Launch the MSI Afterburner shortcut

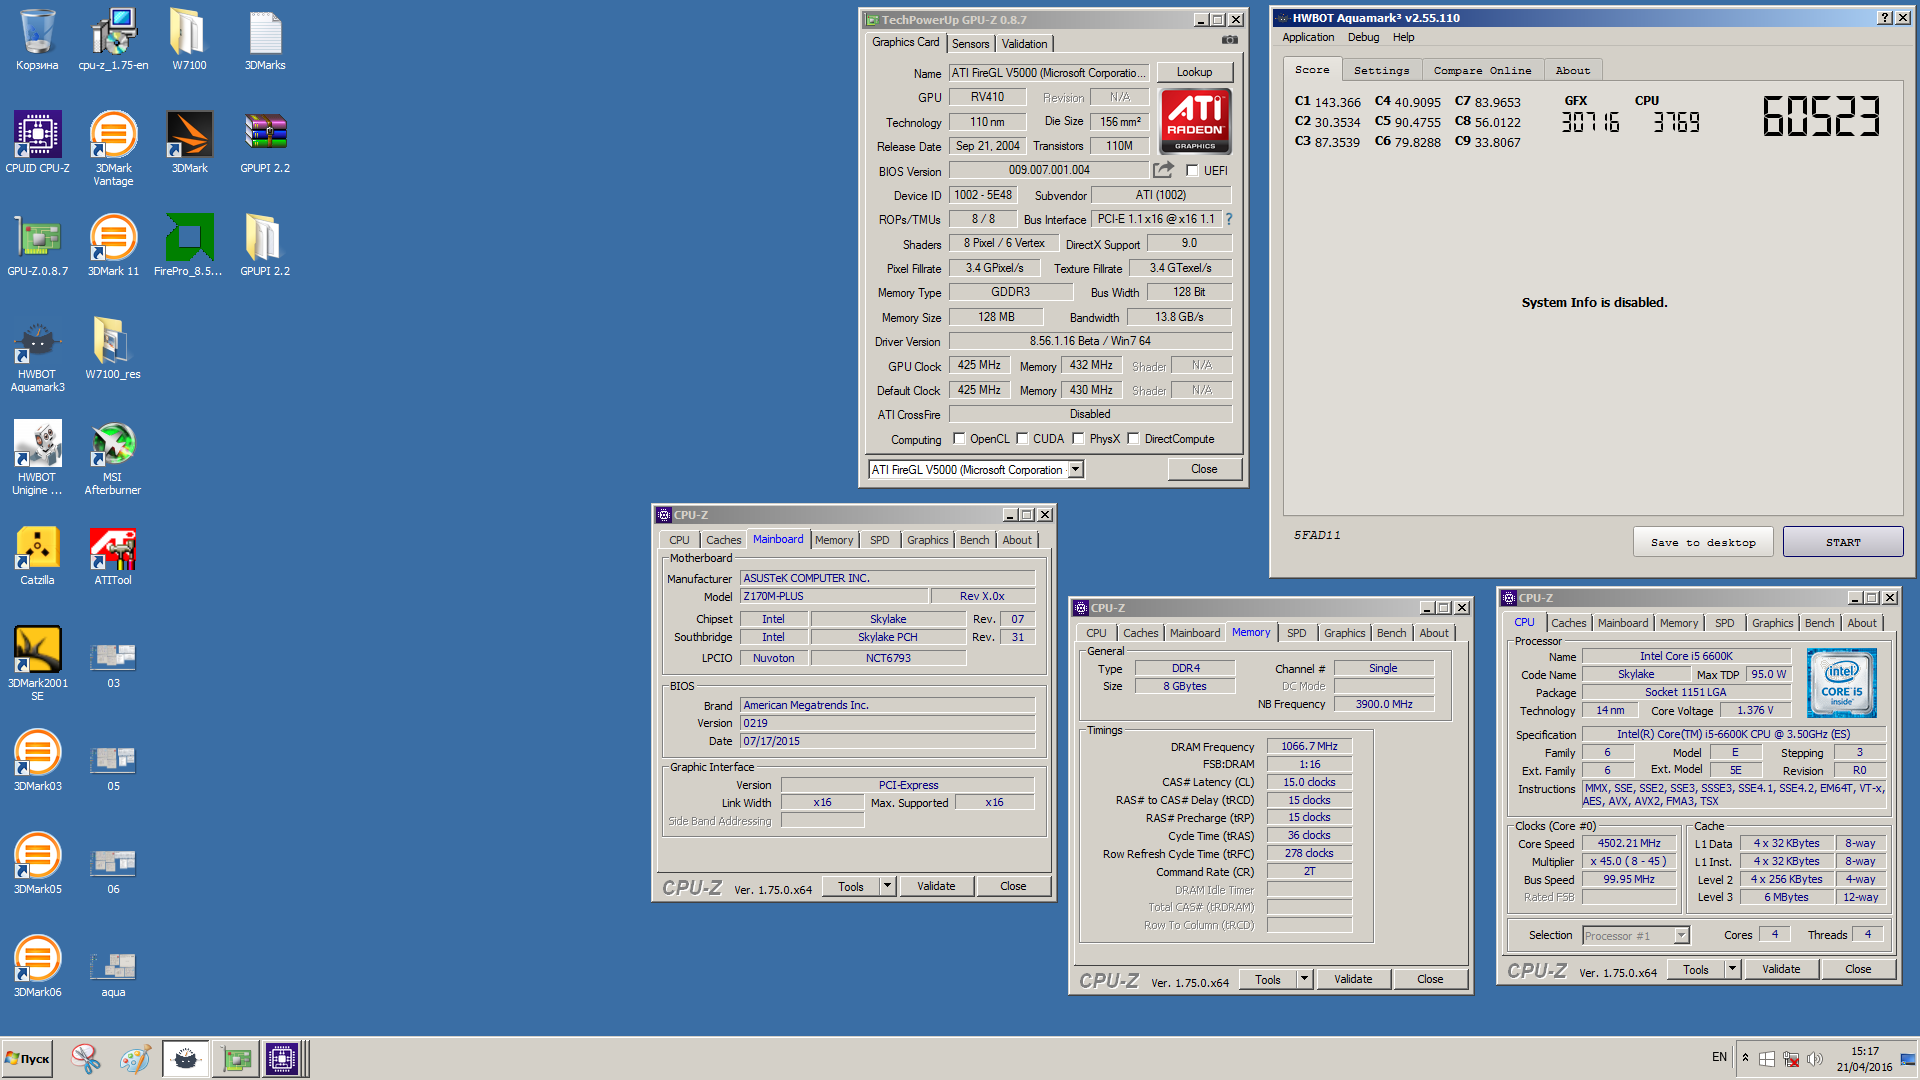[113, 458]
